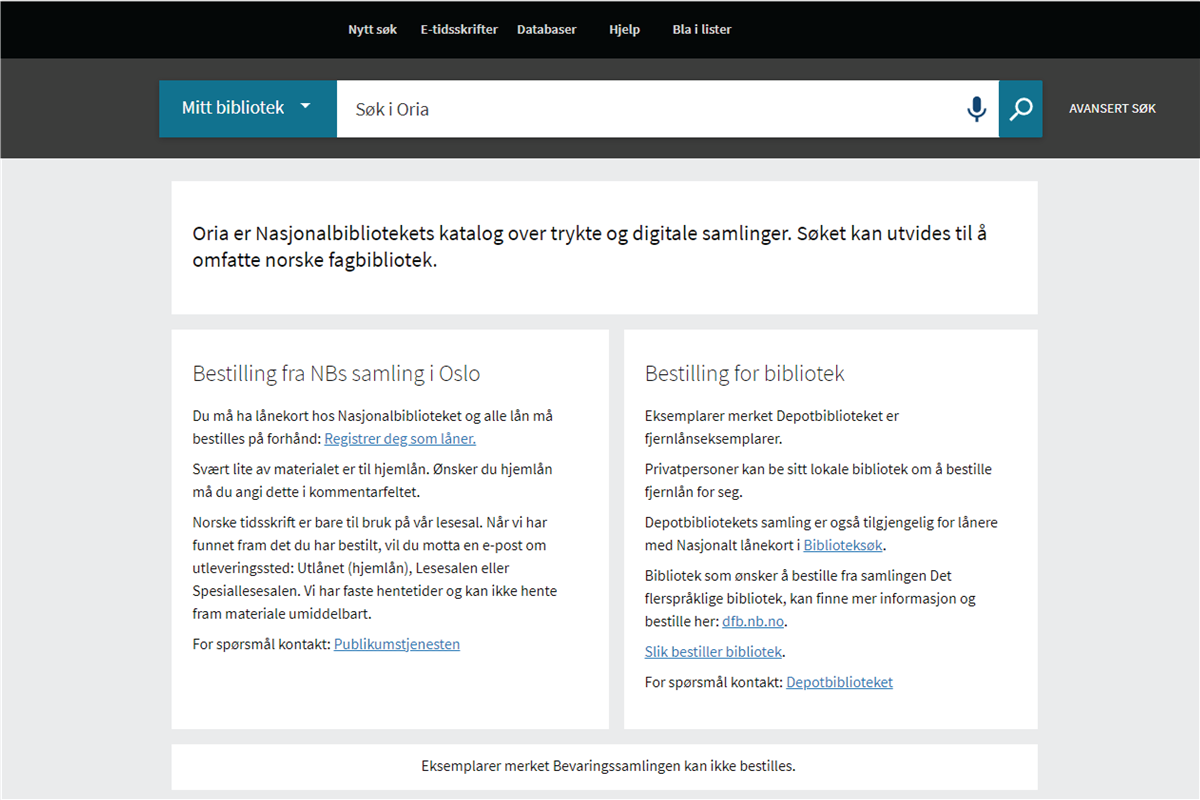Start voice search with the microphone icon
Screen dimensions: 1200x800
coord(976,109)
